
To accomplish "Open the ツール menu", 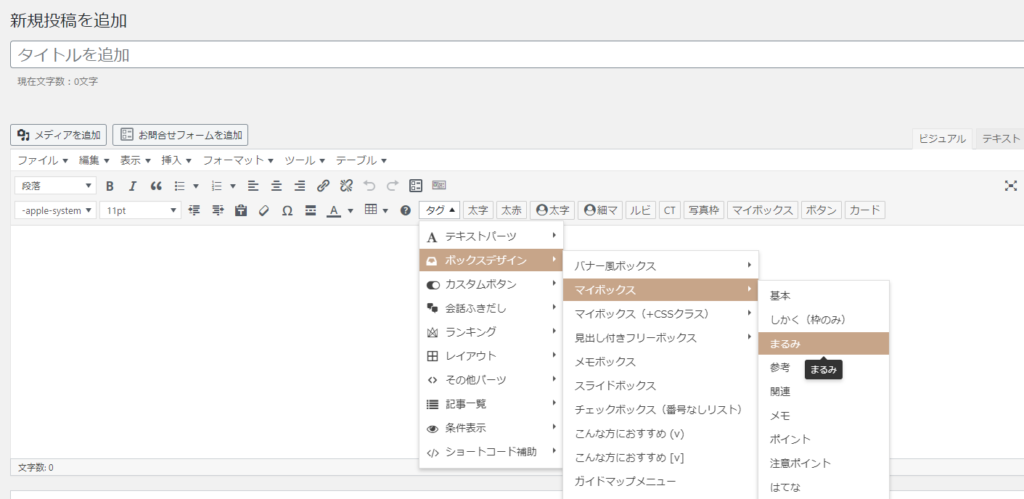I will pos(305,160).
